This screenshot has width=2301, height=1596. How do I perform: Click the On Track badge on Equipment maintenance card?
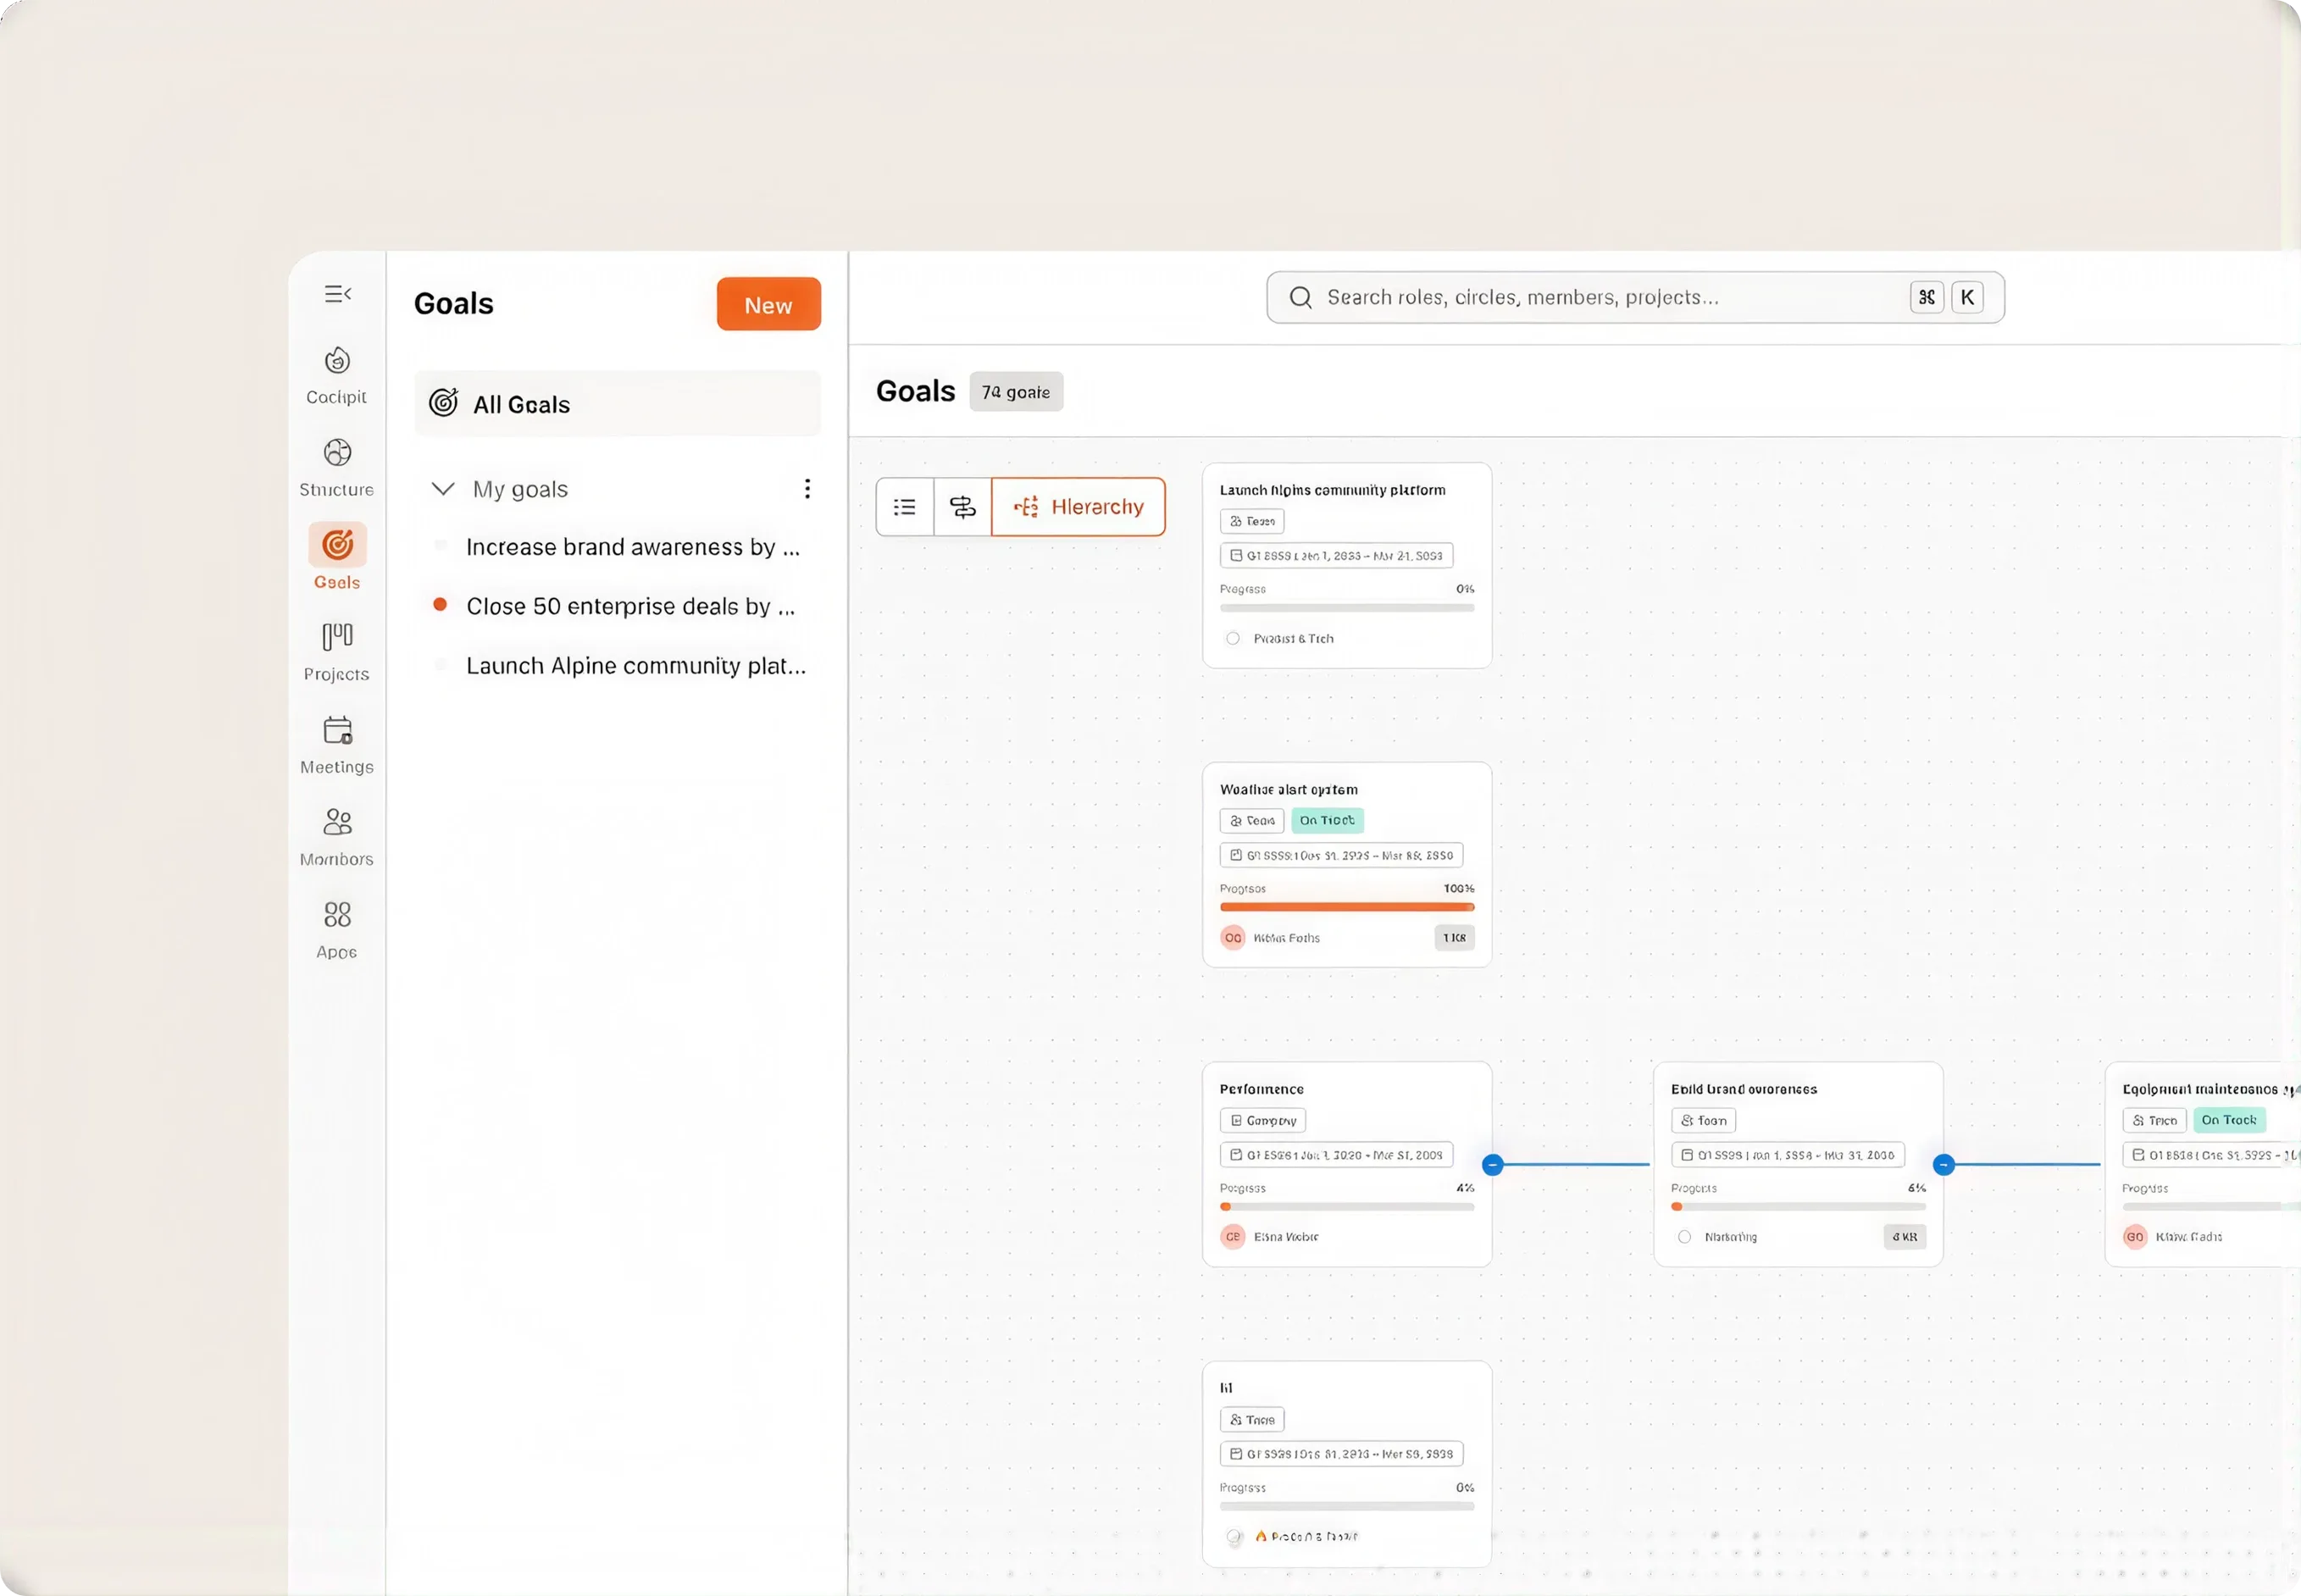[2229, 1121]
